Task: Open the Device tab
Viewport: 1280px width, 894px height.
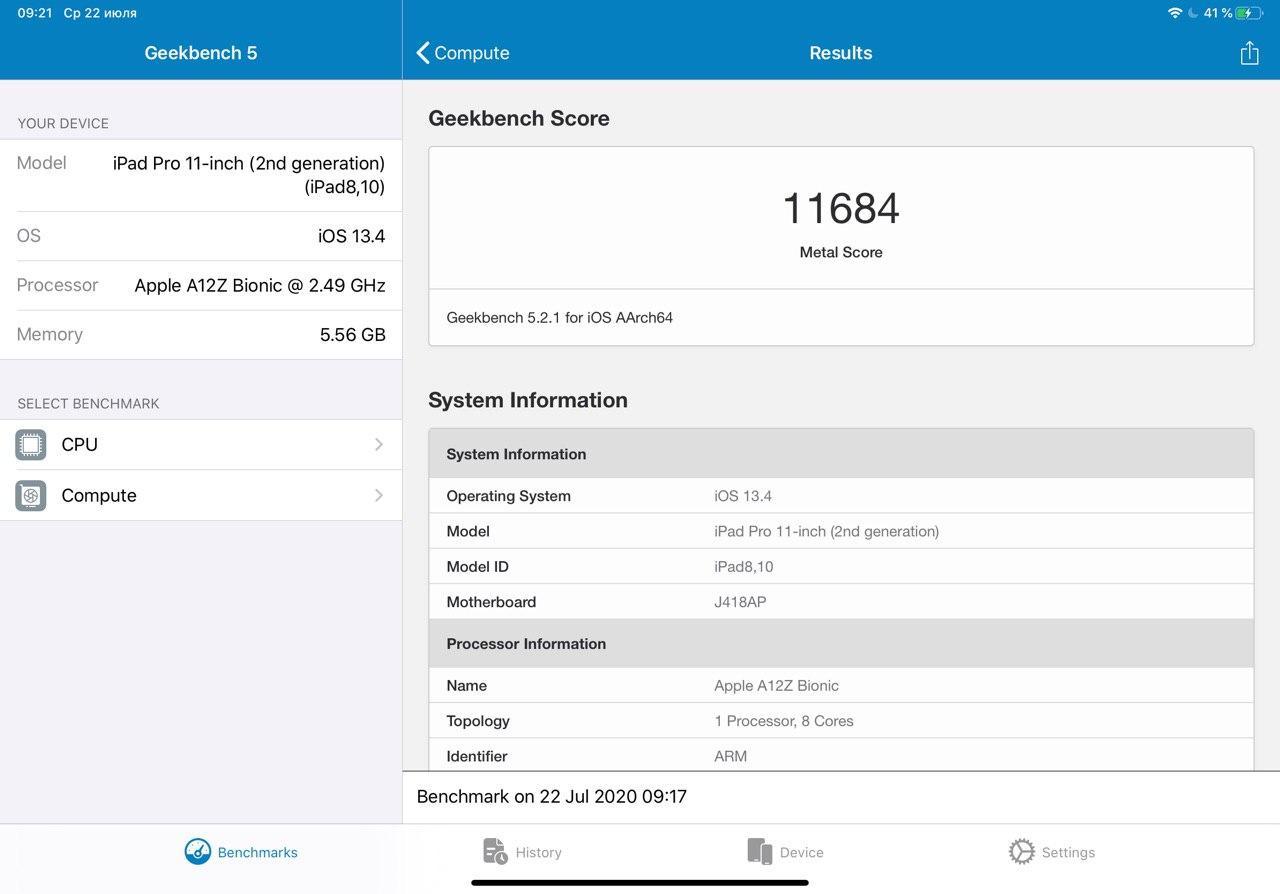Action: click(x=786, y=852)
